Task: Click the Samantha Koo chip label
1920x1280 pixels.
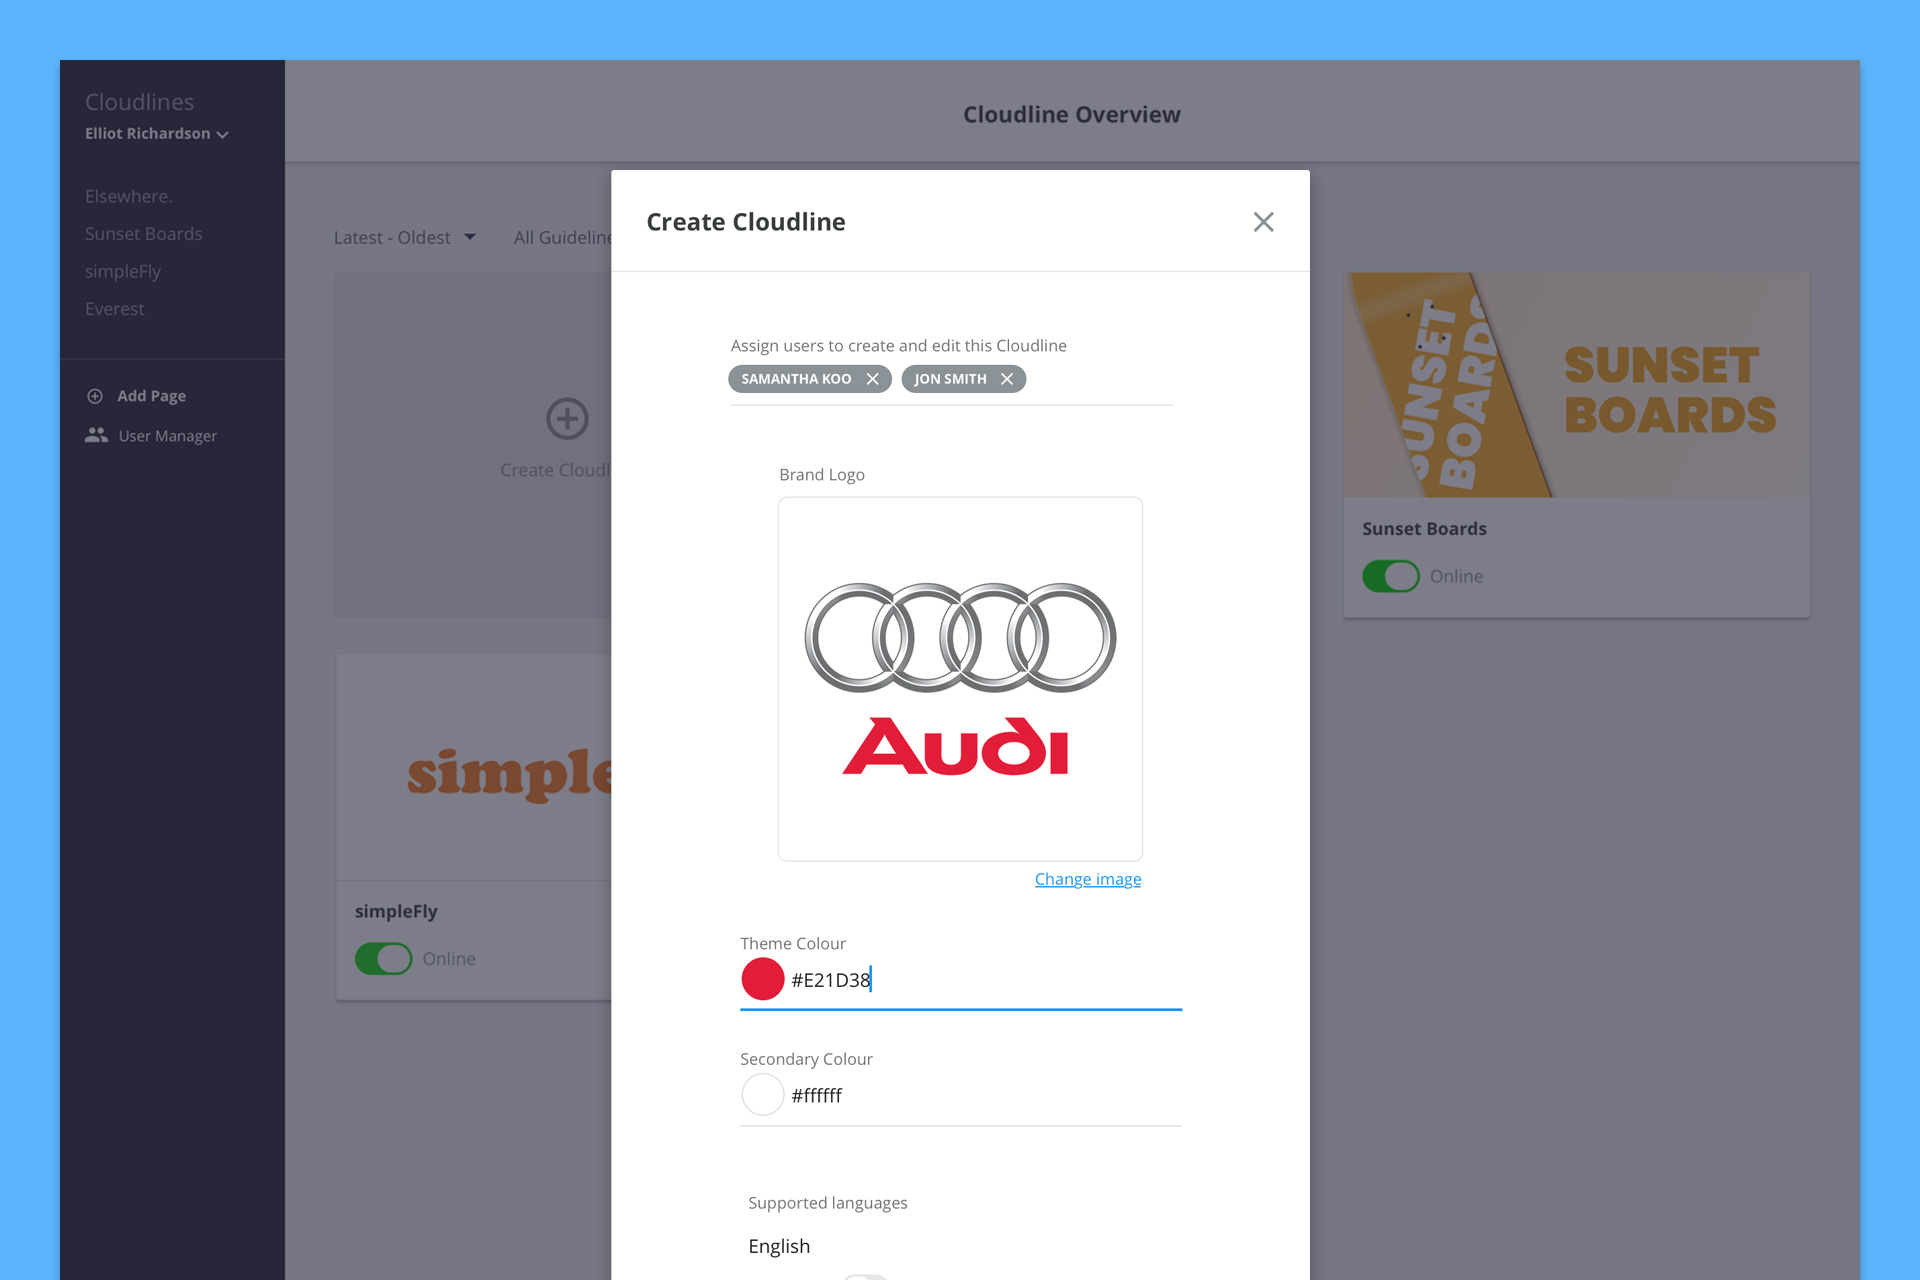Action: (796, 379)
